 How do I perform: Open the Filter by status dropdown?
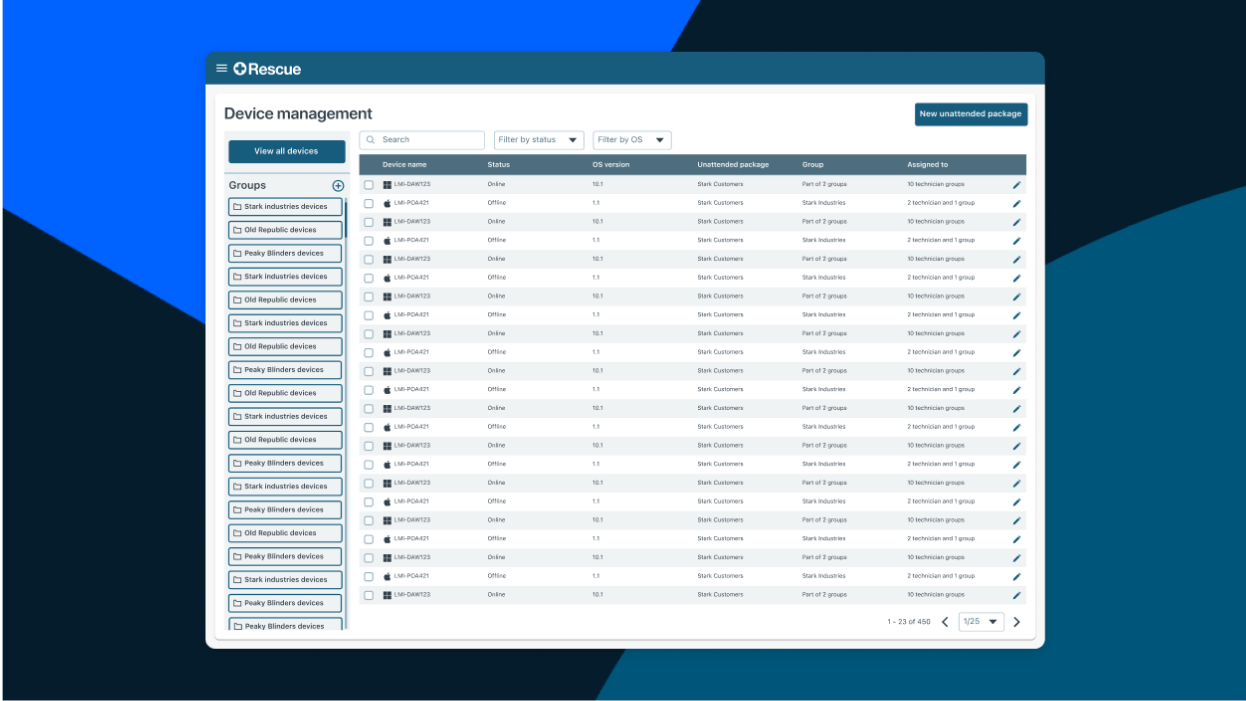click(538, 140)
